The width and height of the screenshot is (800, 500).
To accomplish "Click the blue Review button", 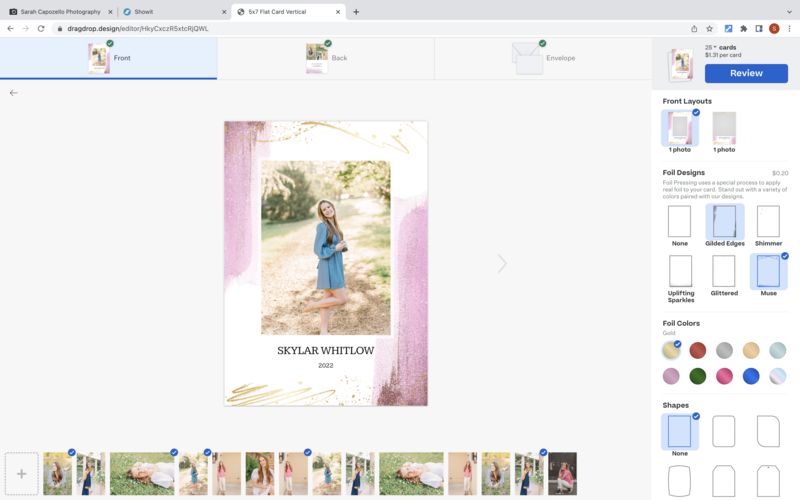I will 746,73.
